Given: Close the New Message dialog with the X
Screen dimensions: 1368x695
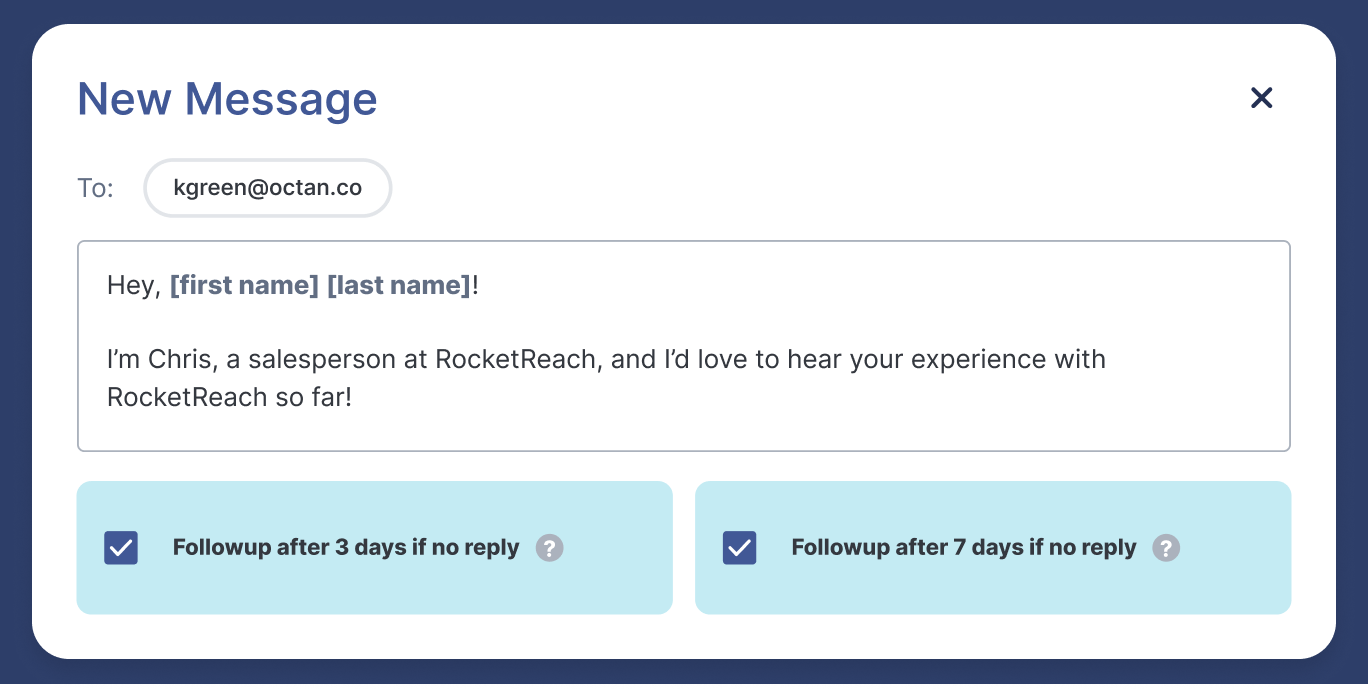Looking at the screenshot, I should coord(1261,98).
